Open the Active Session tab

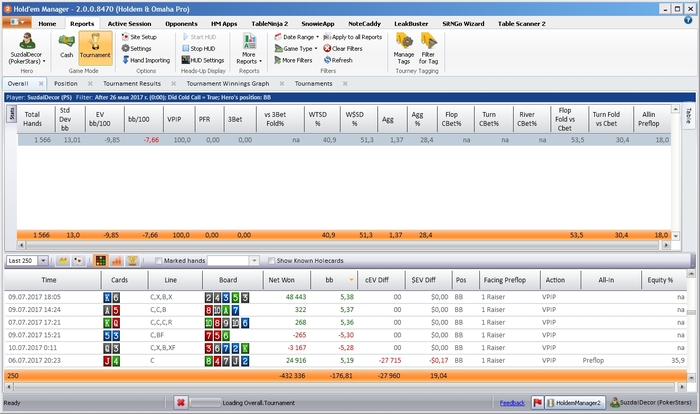[129, 24]
